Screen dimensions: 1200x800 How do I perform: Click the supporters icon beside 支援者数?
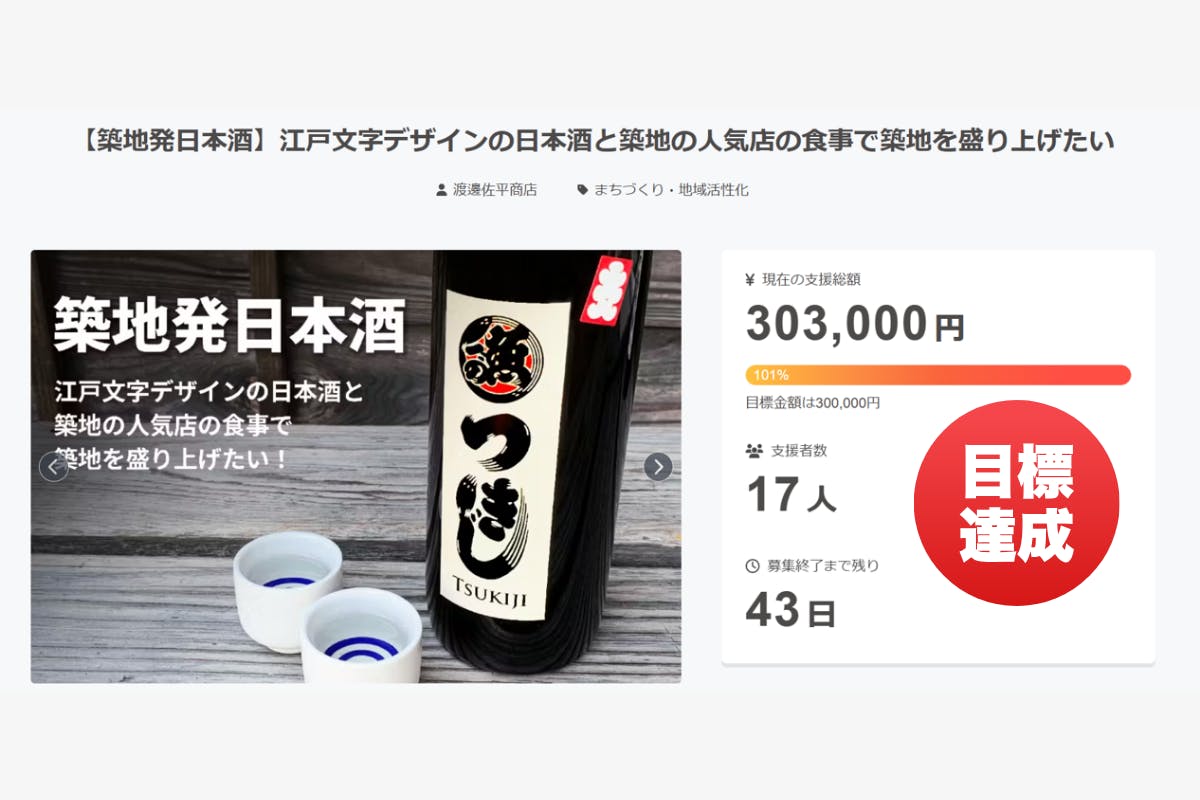754,451
